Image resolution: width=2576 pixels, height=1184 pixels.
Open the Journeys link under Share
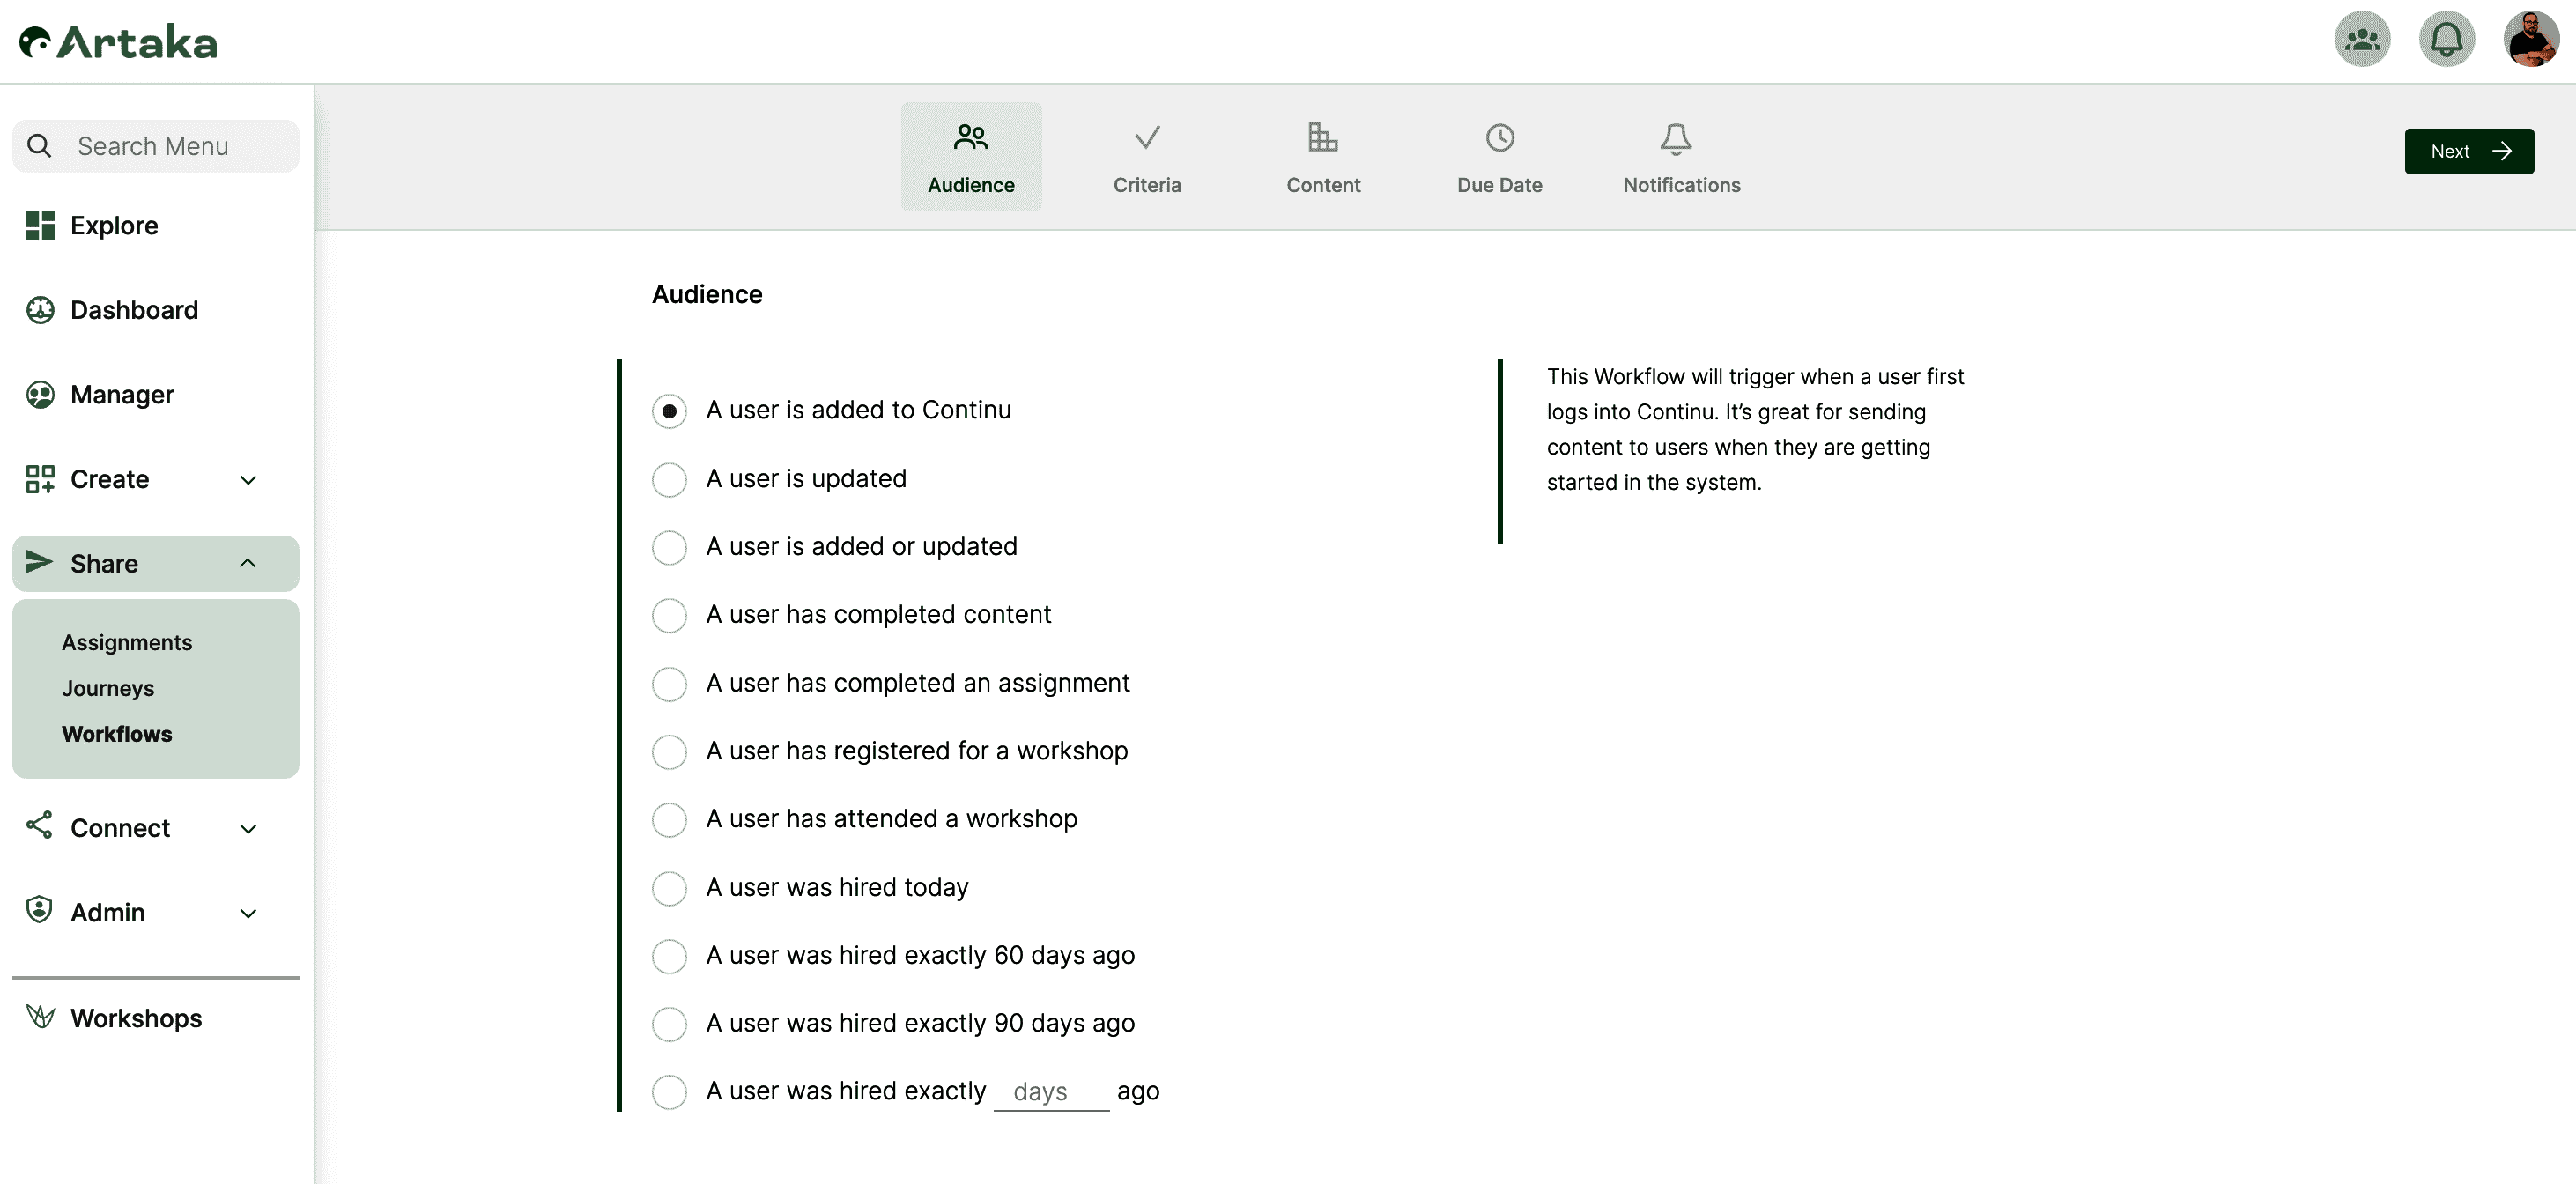[x=108, y=688]
